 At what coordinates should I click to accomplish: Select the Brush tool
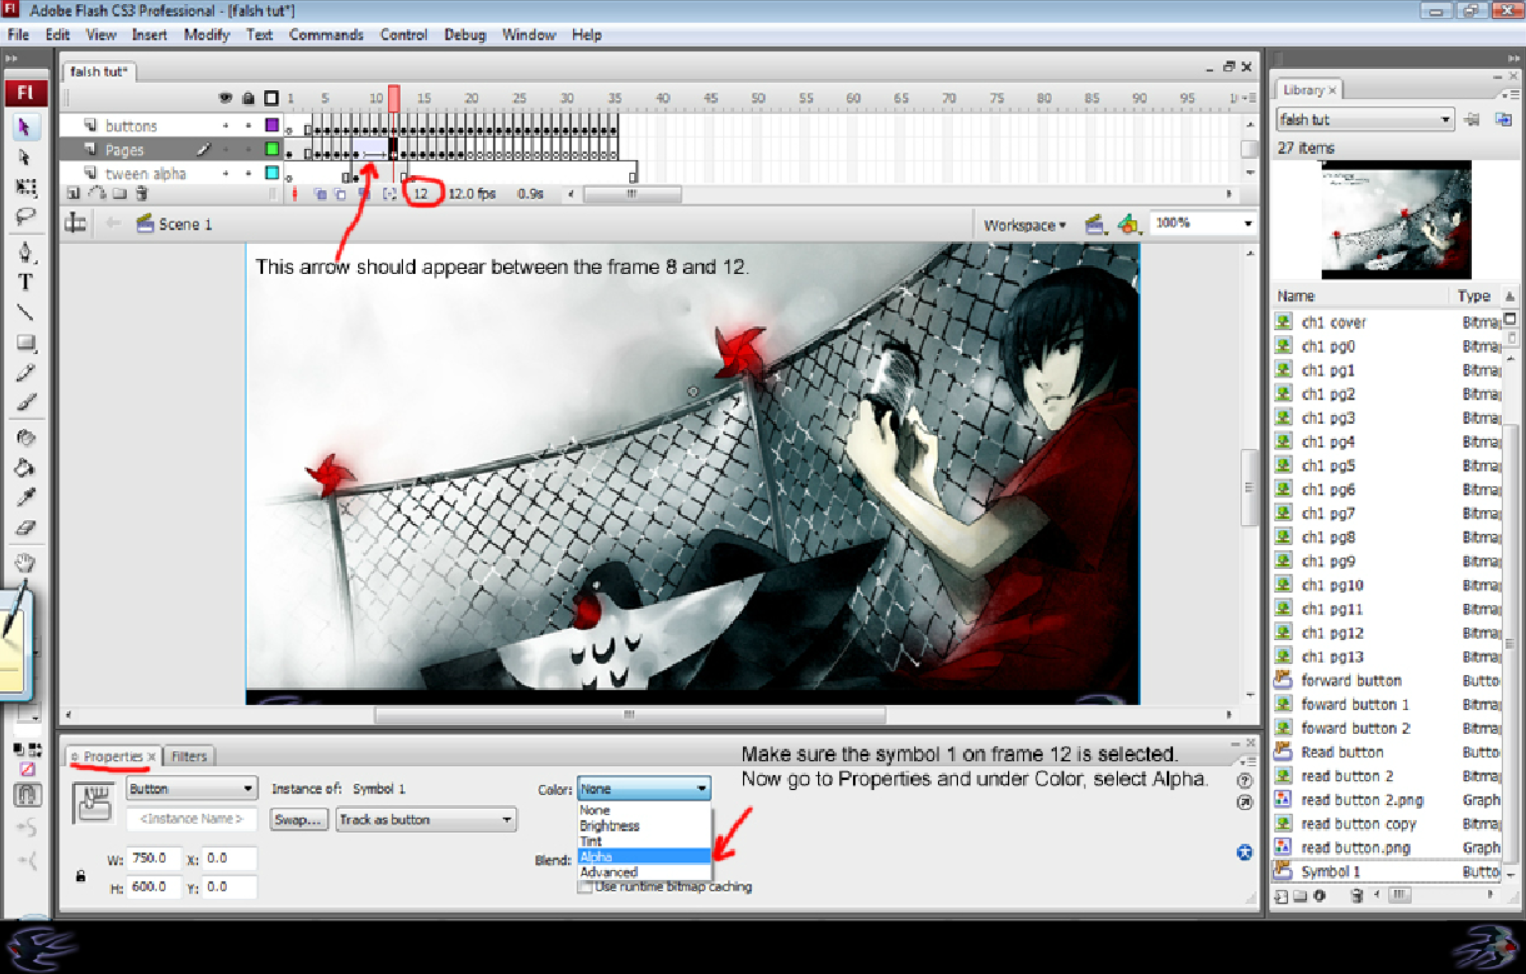(x=25, y=402)
